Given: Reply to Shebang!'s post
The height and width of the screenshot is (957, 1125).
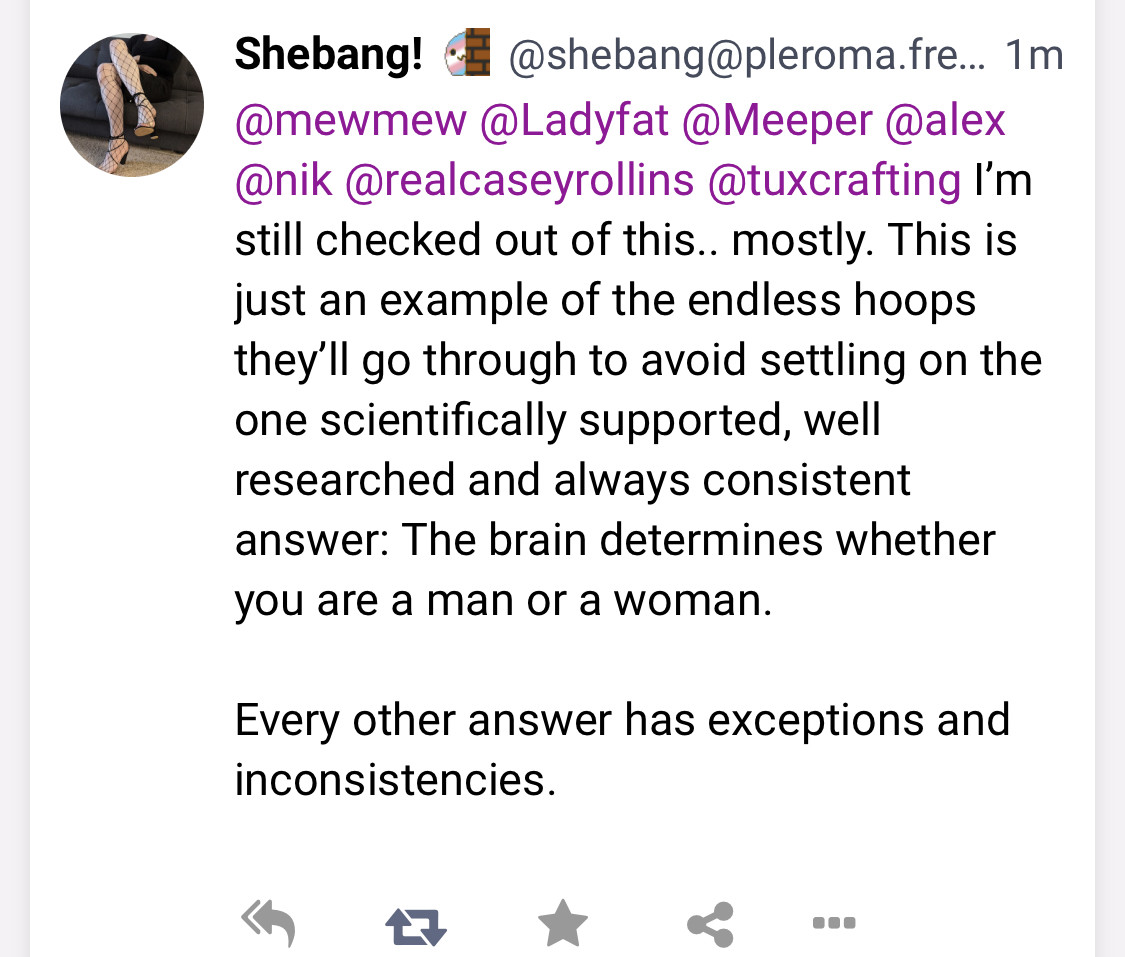Looking at the screenshot, I should [268, 923].
